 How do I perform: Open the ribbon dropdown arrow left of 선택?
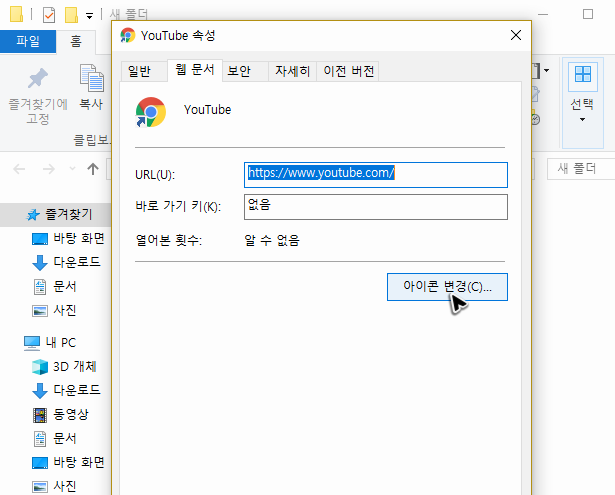point(546,71)
